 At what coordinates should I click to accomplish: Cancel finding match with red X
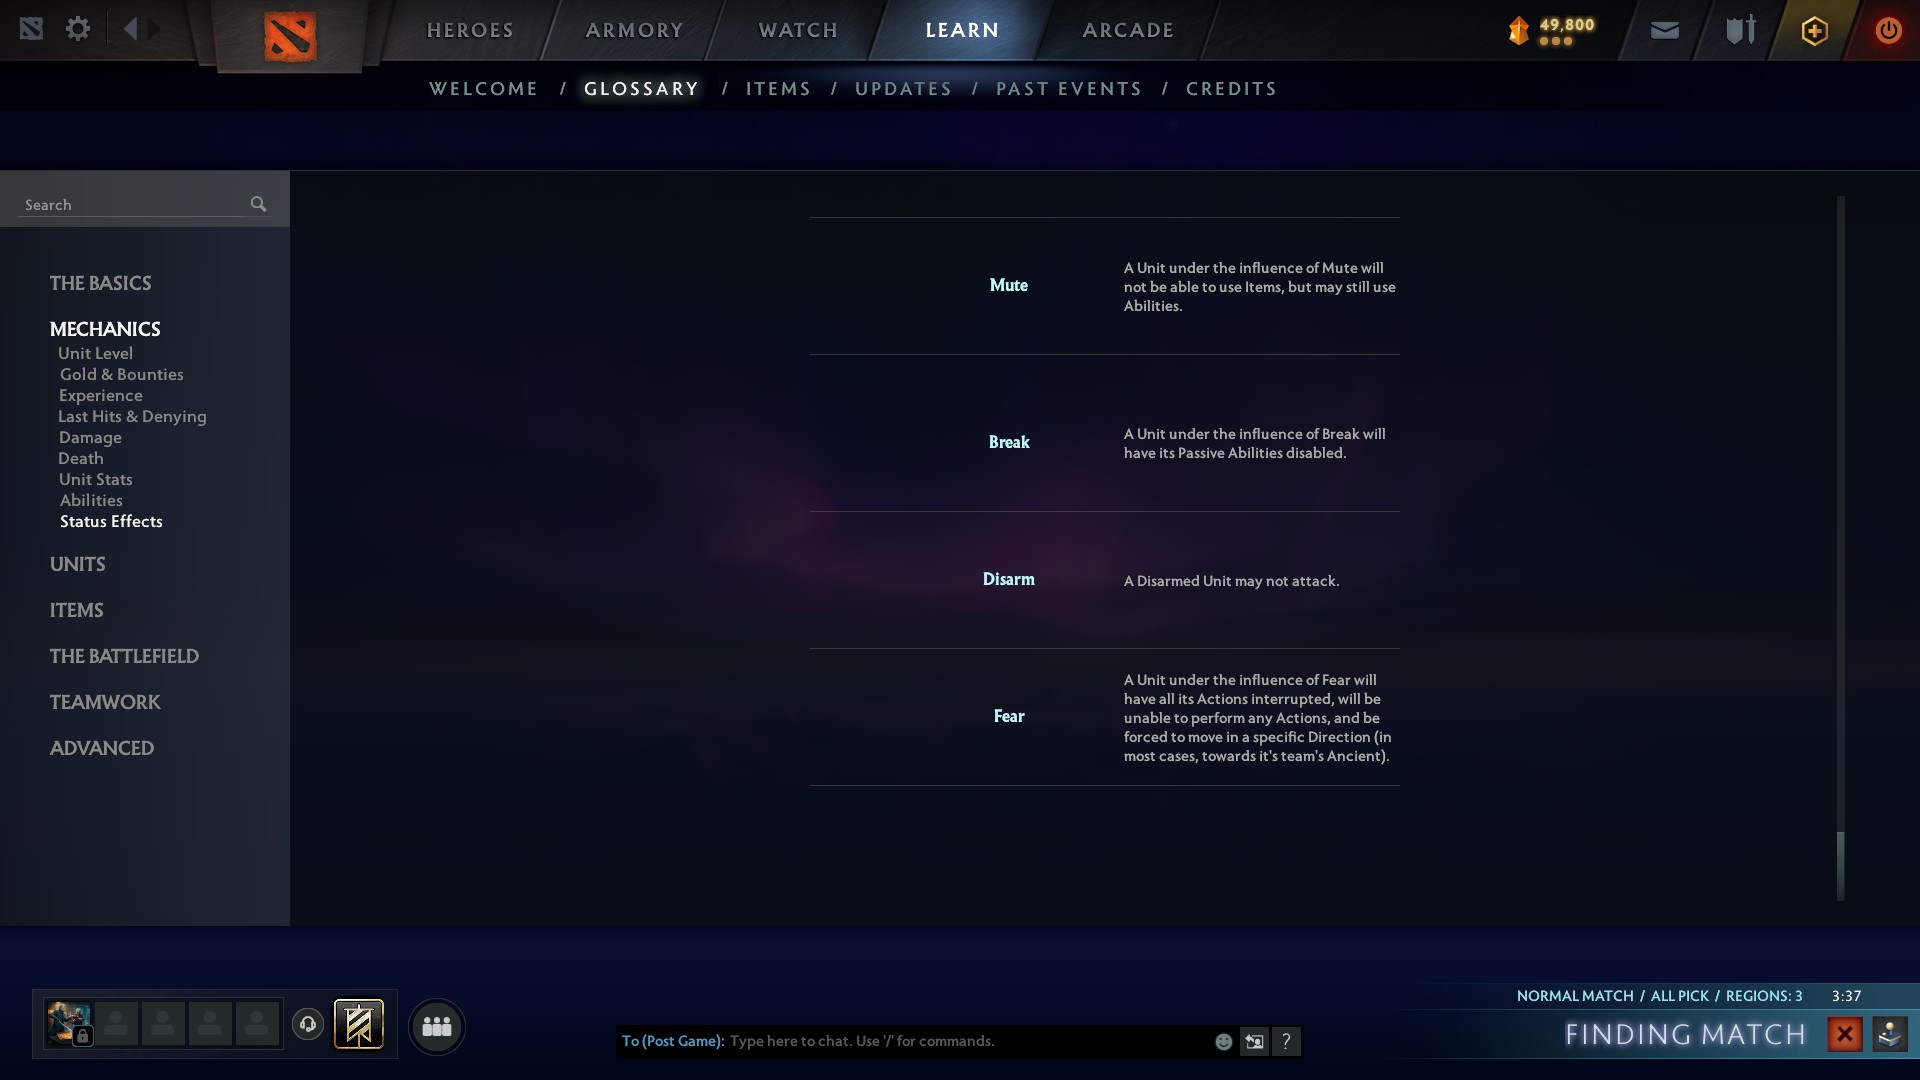tap(1845, 1034)
